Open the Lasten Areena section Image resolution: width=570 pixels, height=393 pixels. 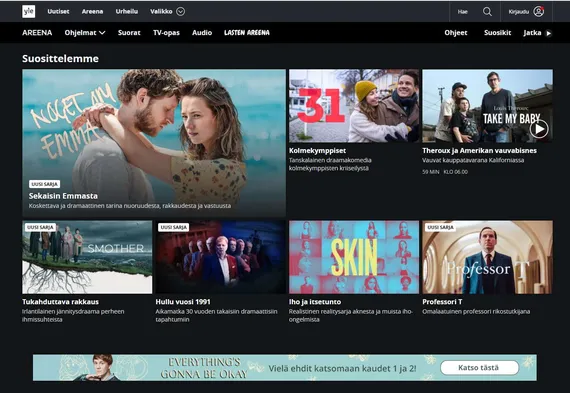247,33
